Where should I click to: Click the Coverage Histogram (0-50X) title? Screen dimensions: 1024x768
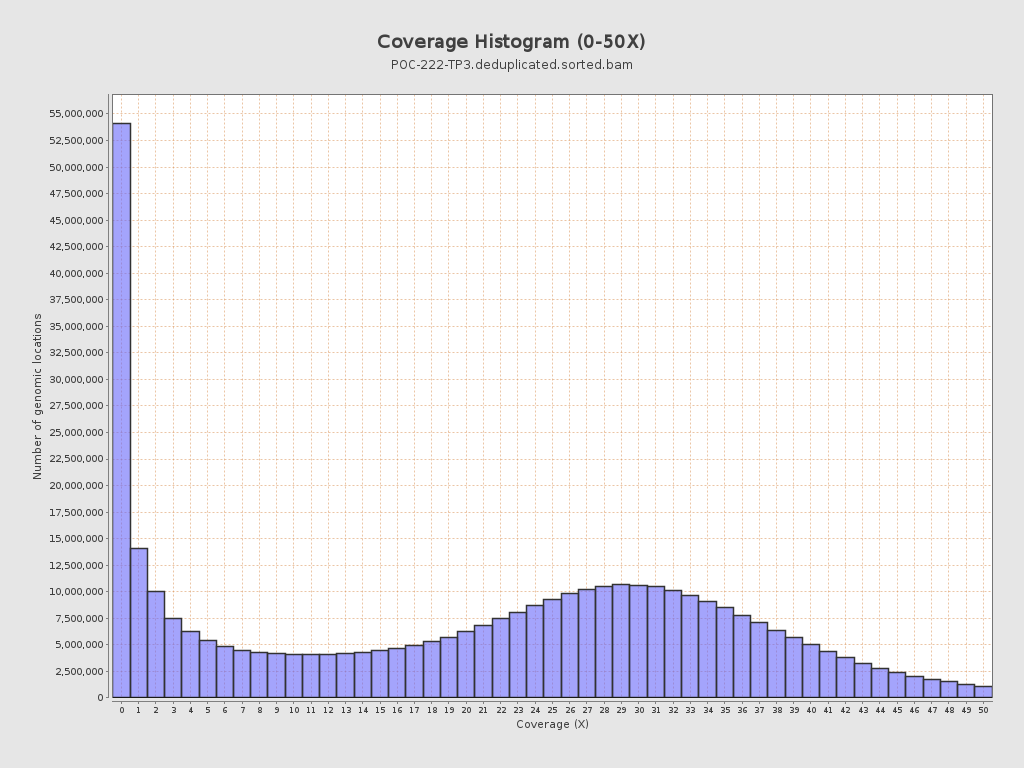(511, 42)
